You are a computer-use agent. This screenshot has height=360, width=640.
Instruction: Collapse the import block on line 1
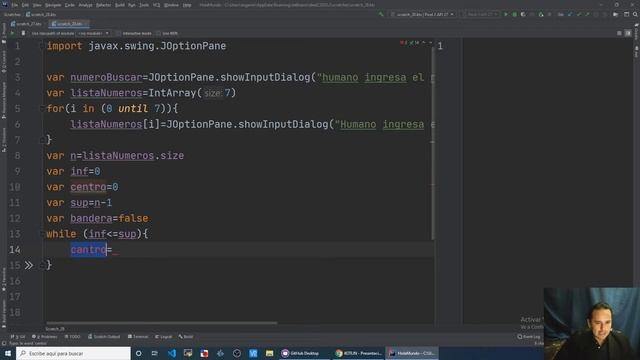(42, 46)
